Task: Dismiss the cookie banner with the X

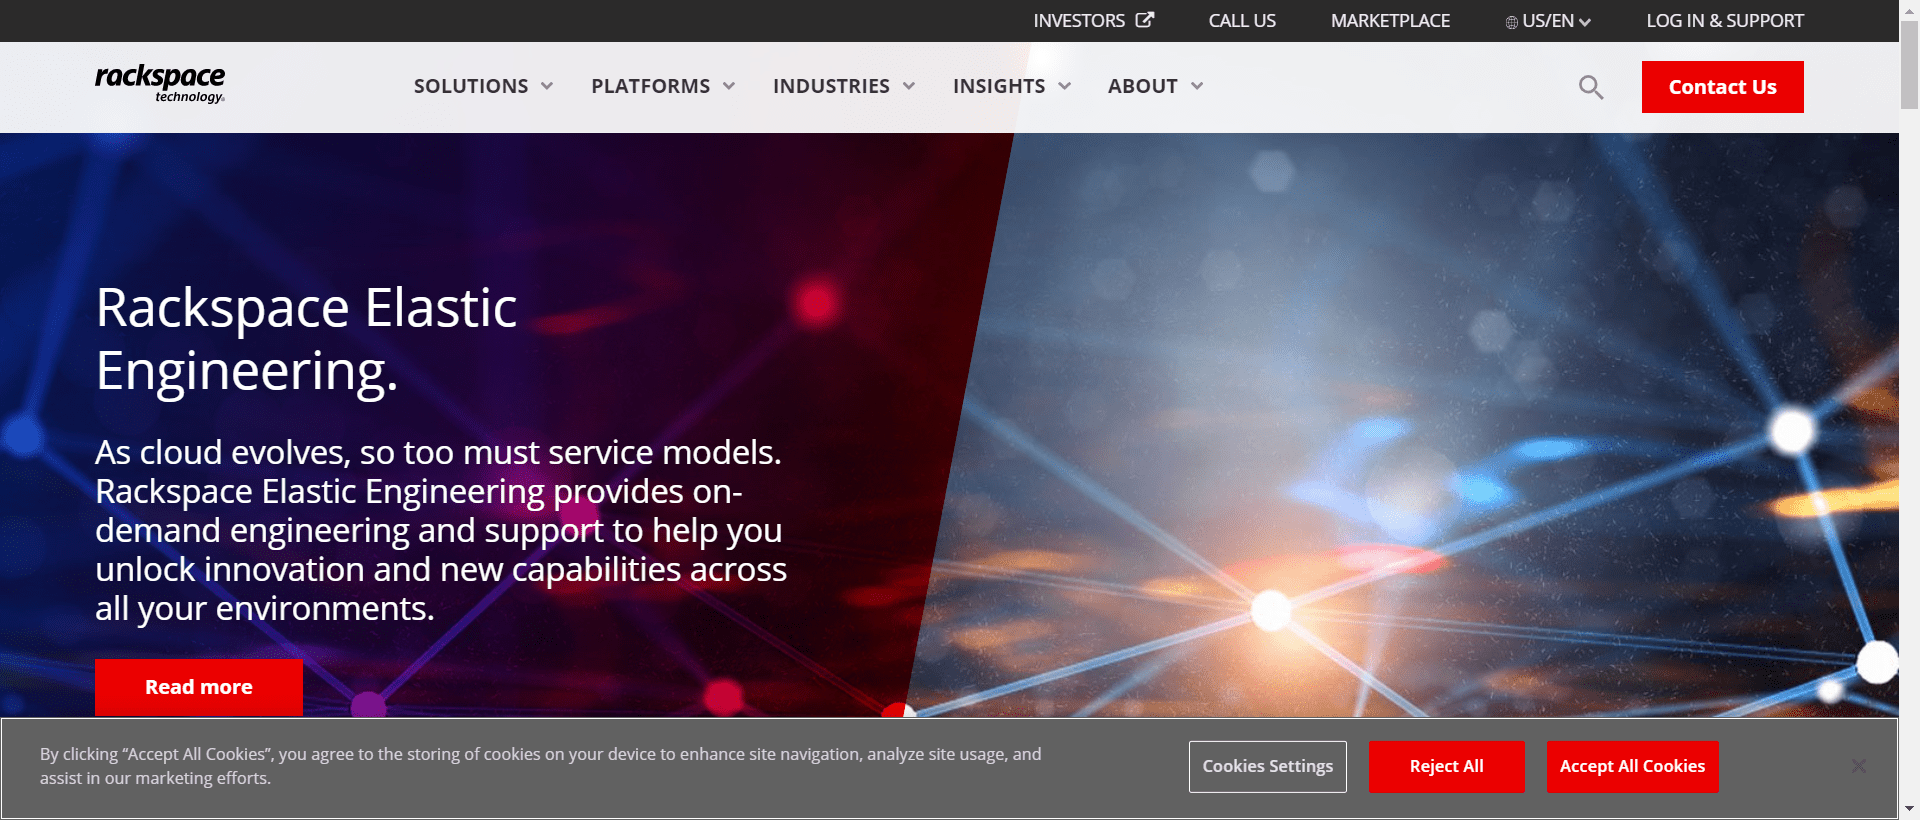Action: 1858,766
